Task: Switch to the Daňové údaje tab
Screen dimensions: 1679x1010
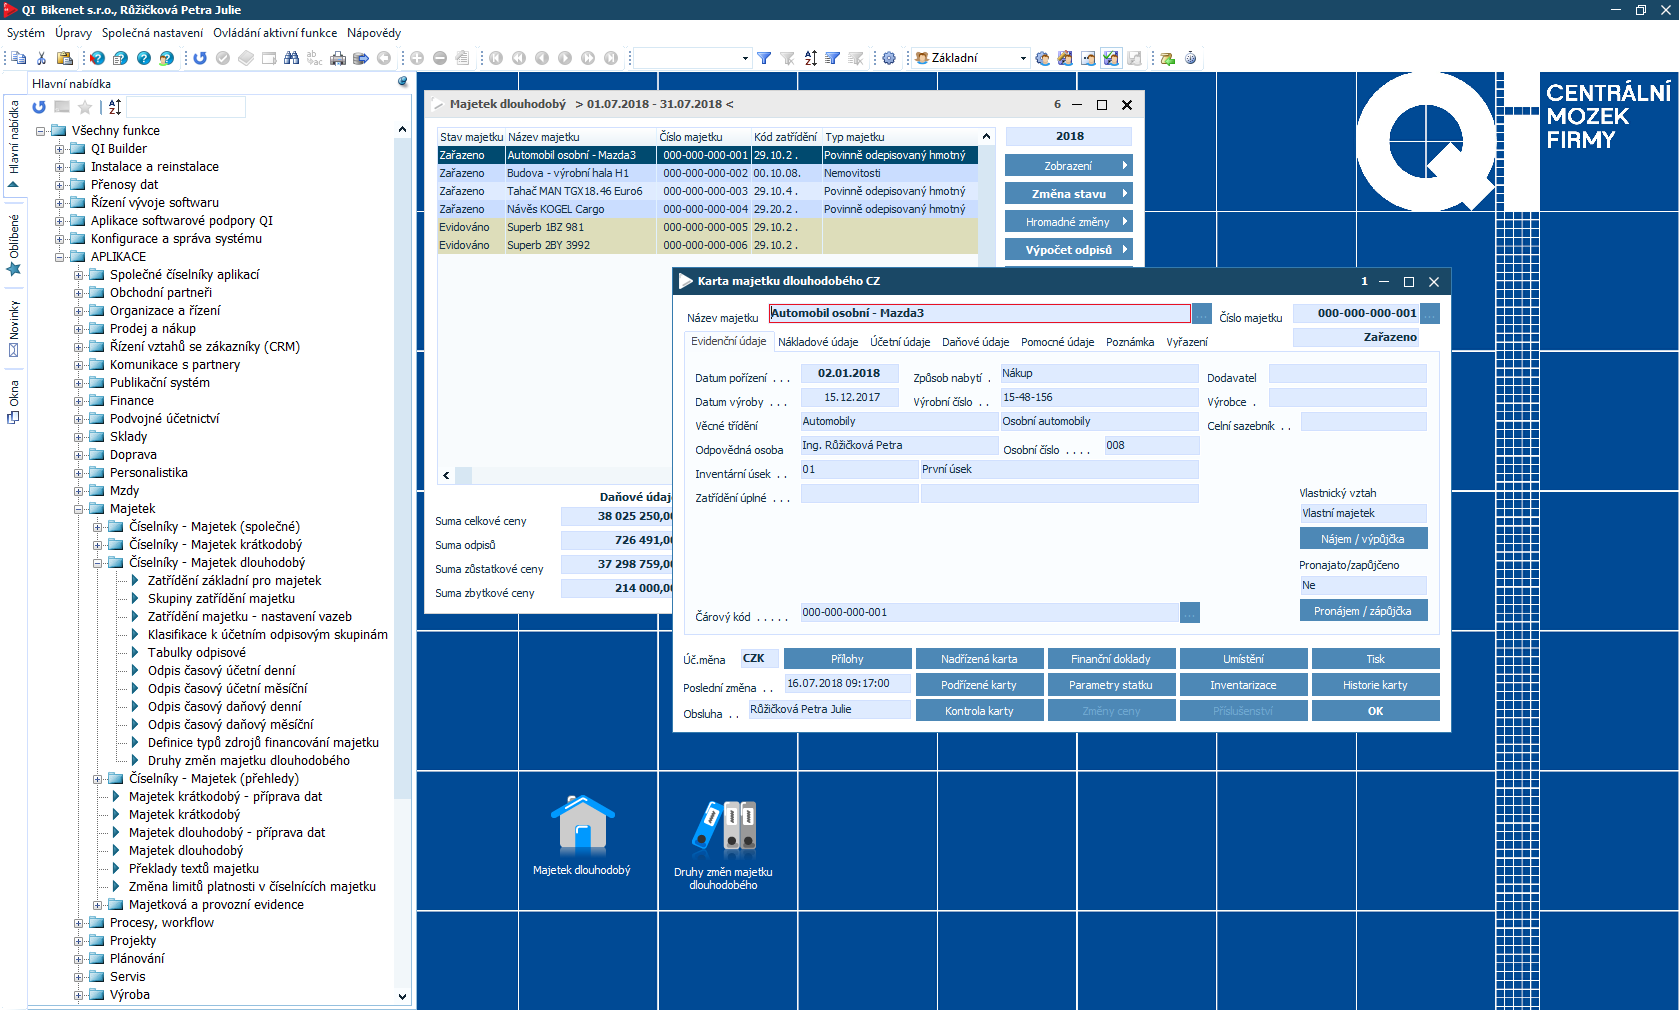Action: 975,342
